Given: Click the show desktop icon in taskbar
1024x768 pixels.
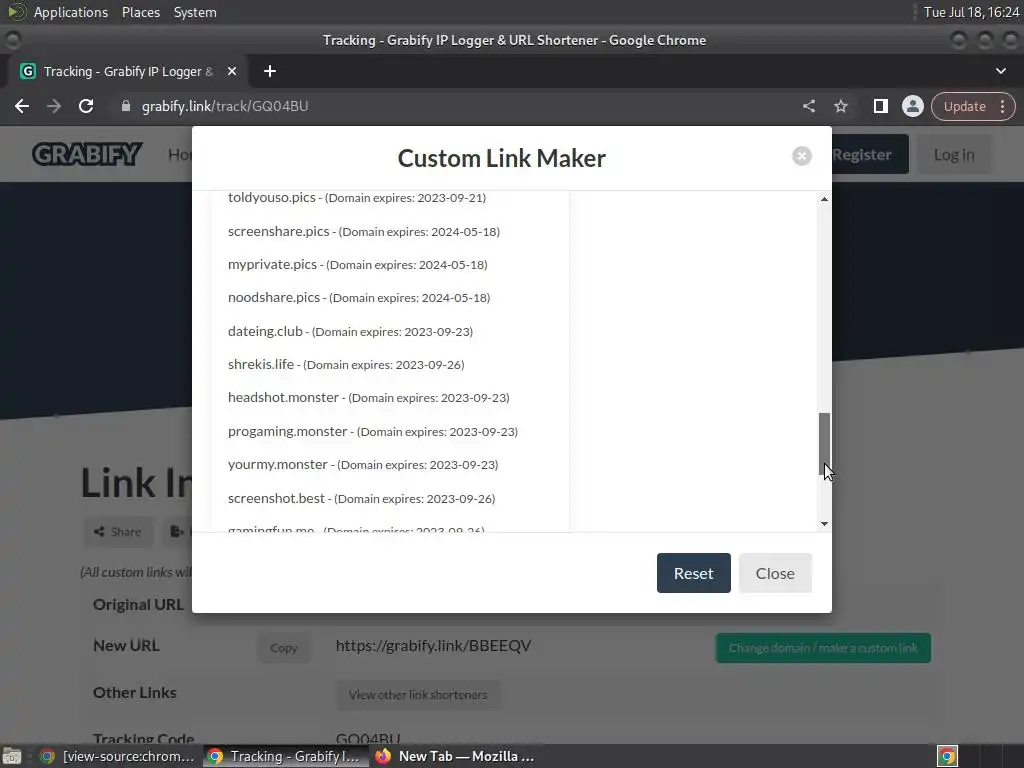Looking at the screenshot, I should click(12, 756).
